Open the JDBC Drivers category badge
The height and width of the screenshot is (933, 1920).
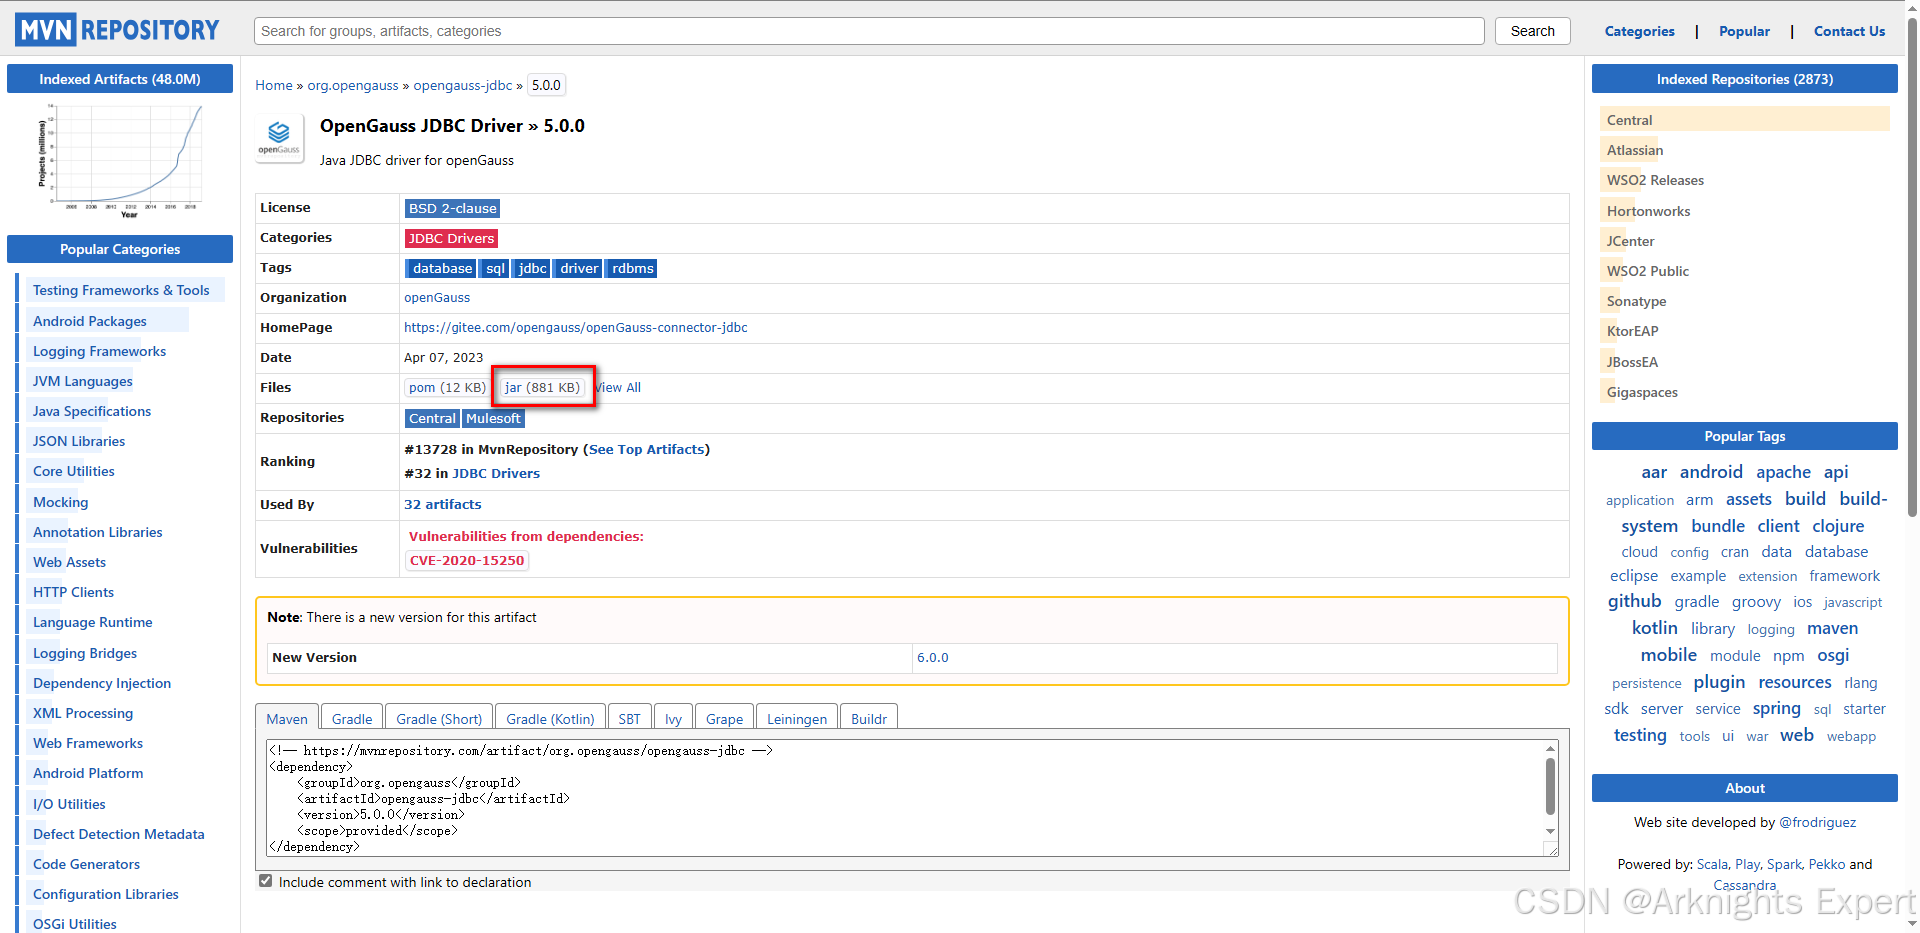point(451,238)
